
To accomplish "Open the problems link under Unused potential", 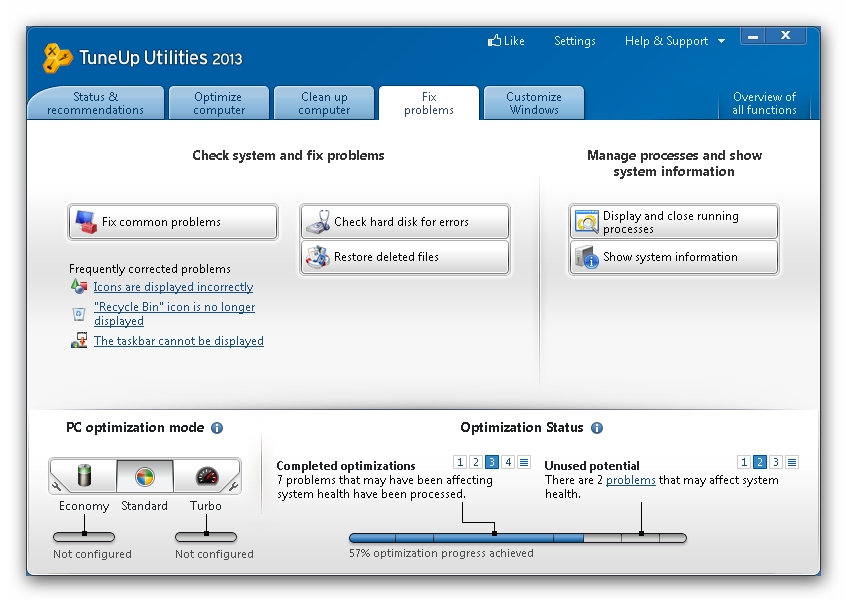I will point(630,480).
